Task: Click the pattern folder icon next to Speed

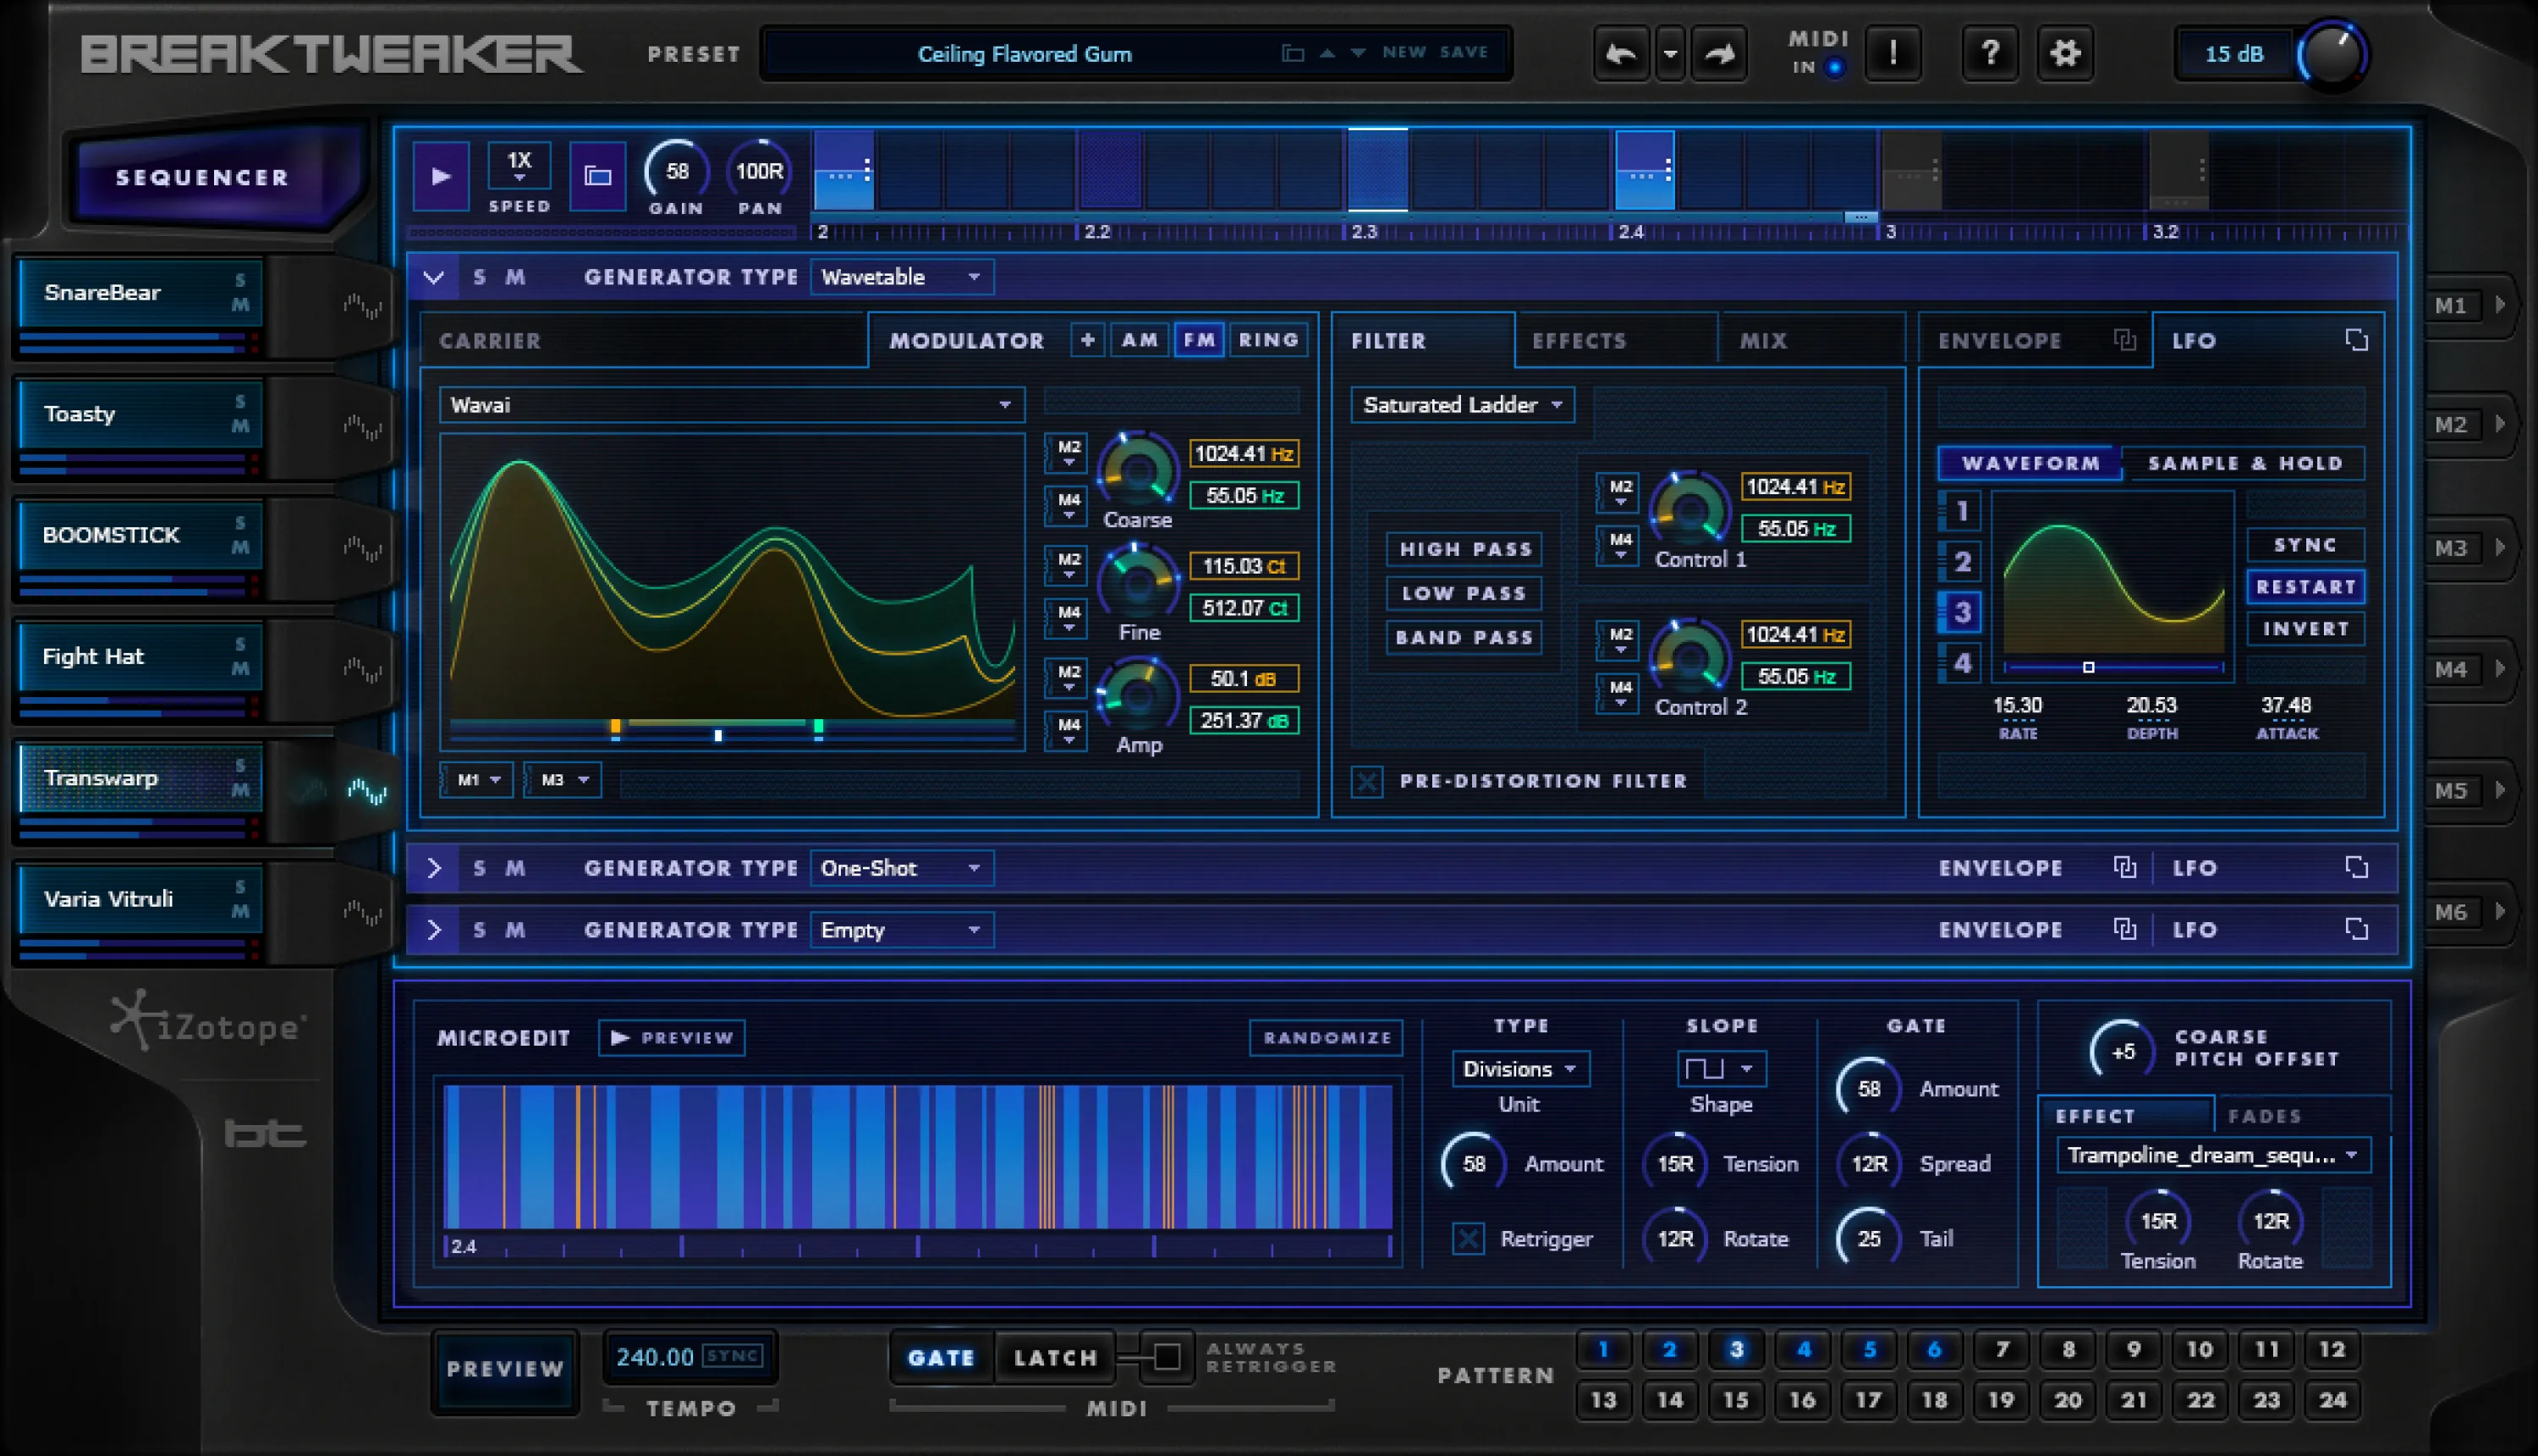Action: (598, 176)
